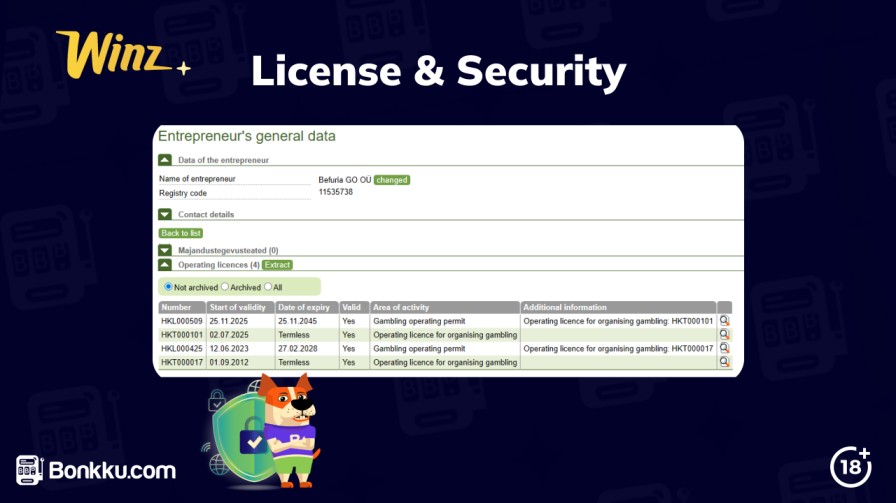Click the Winz logo
Viewport: 896px width, 503px height.
(x=122, y=54)
